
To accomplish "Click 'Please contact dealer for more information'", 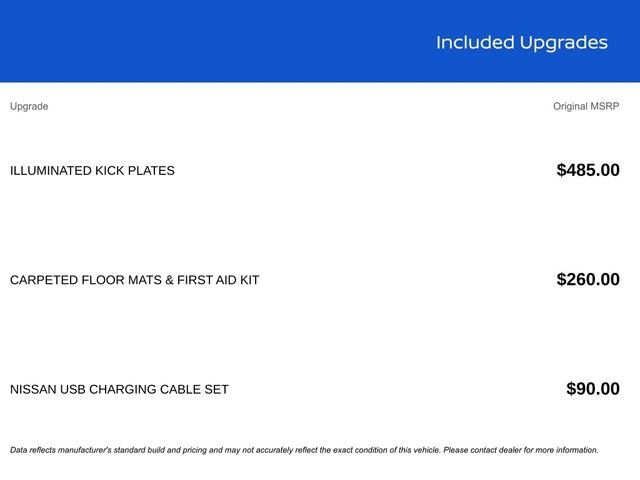I will pyautogui.click(x=520, y=450).
